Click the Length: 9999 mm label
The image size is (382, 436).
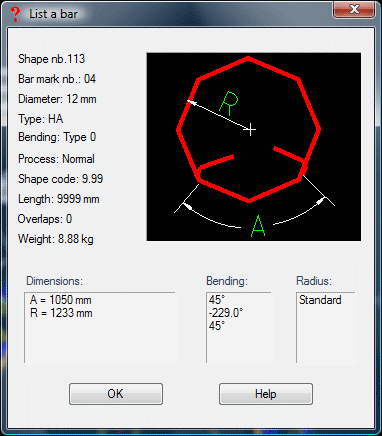[x=59, y=199]
